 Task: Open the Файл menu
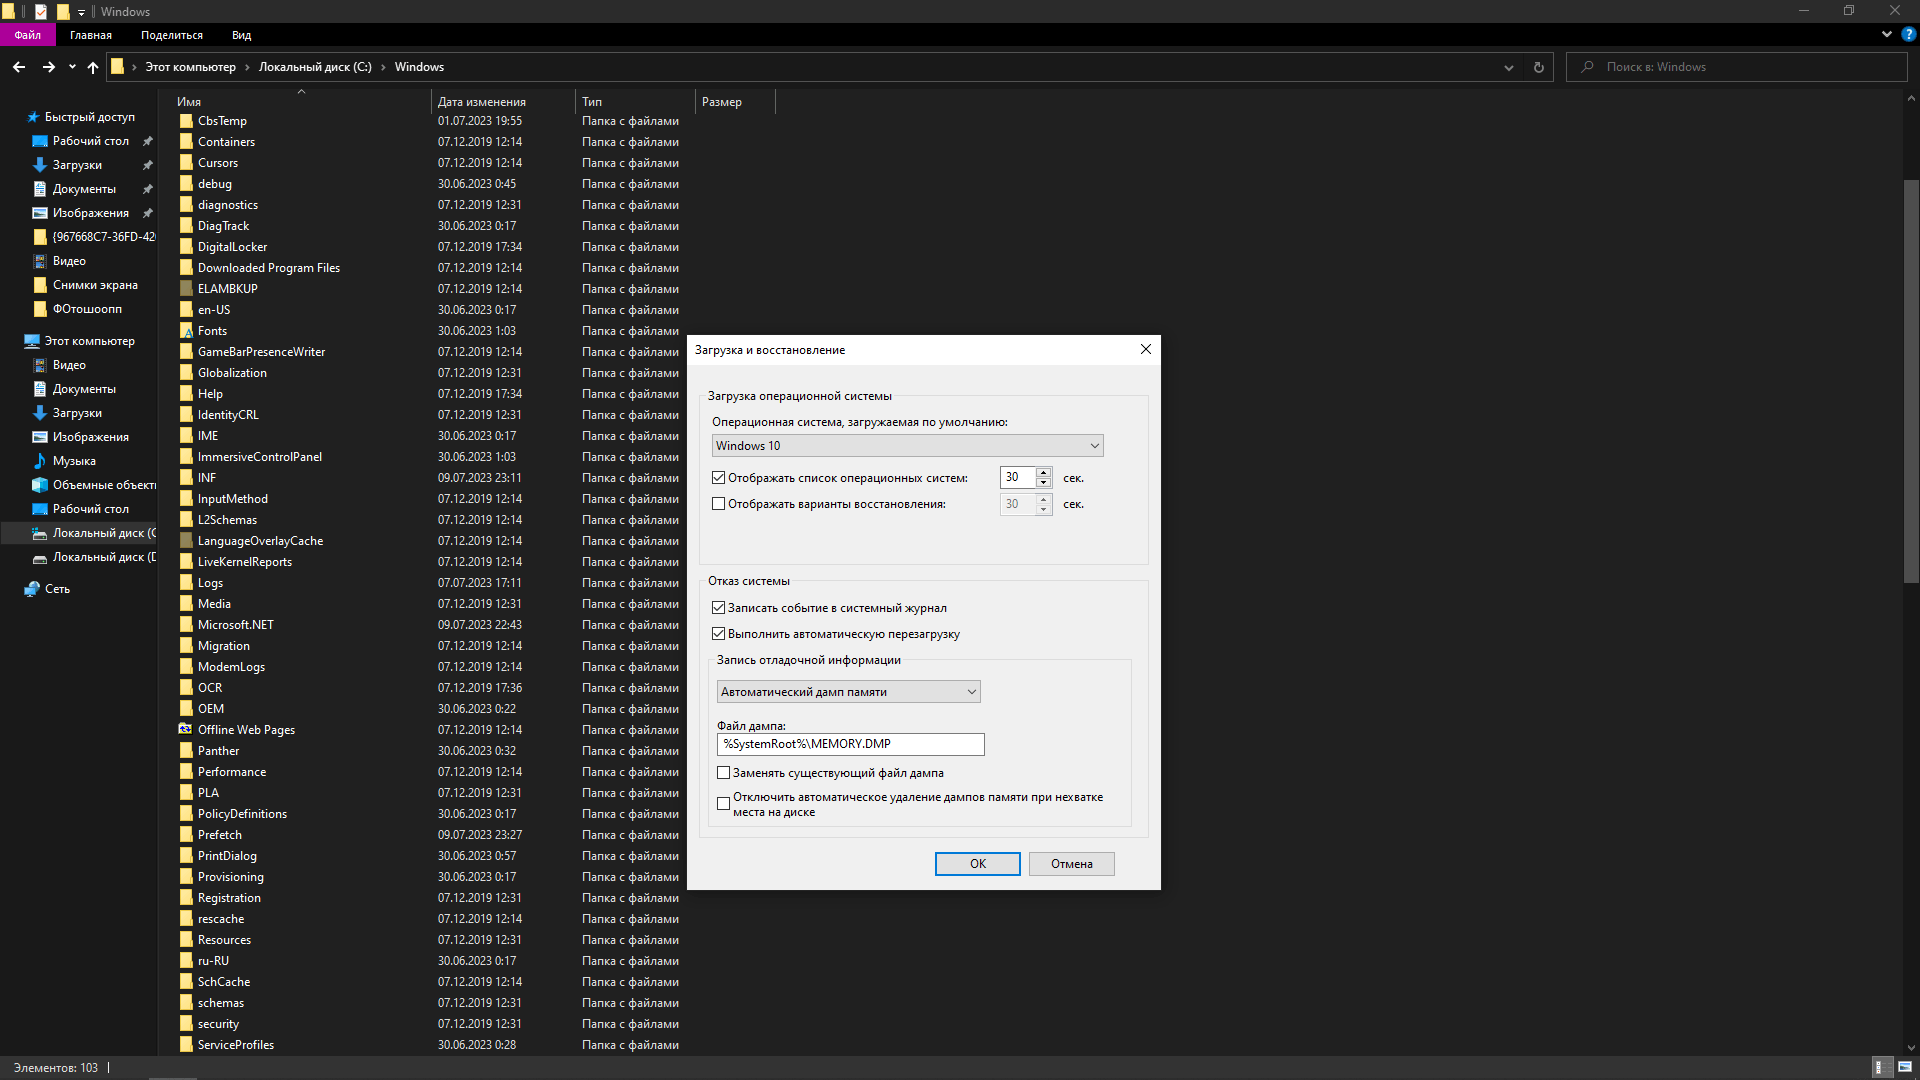[27, 35]
